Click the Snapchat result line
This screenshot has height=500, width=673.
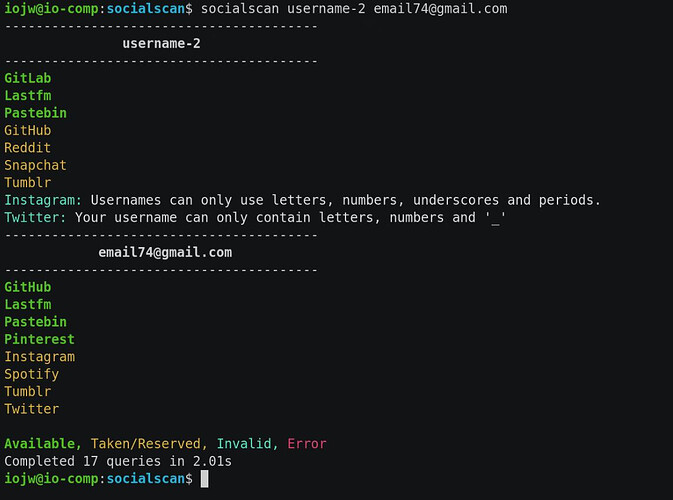[35, 165]
